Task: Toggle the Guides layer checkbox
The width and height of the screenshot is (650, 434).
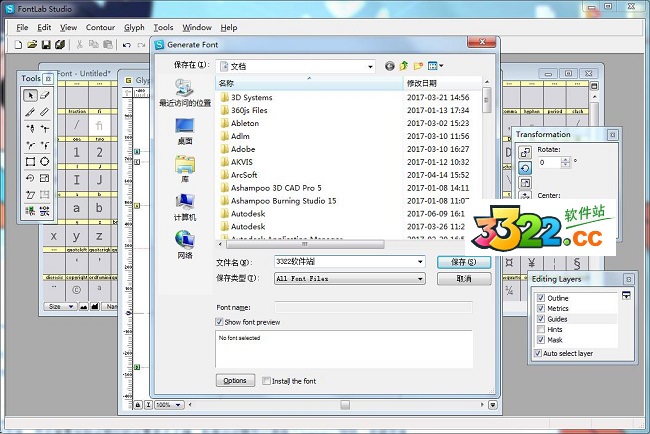Action: pyautogui.click(x=541, y=319)
